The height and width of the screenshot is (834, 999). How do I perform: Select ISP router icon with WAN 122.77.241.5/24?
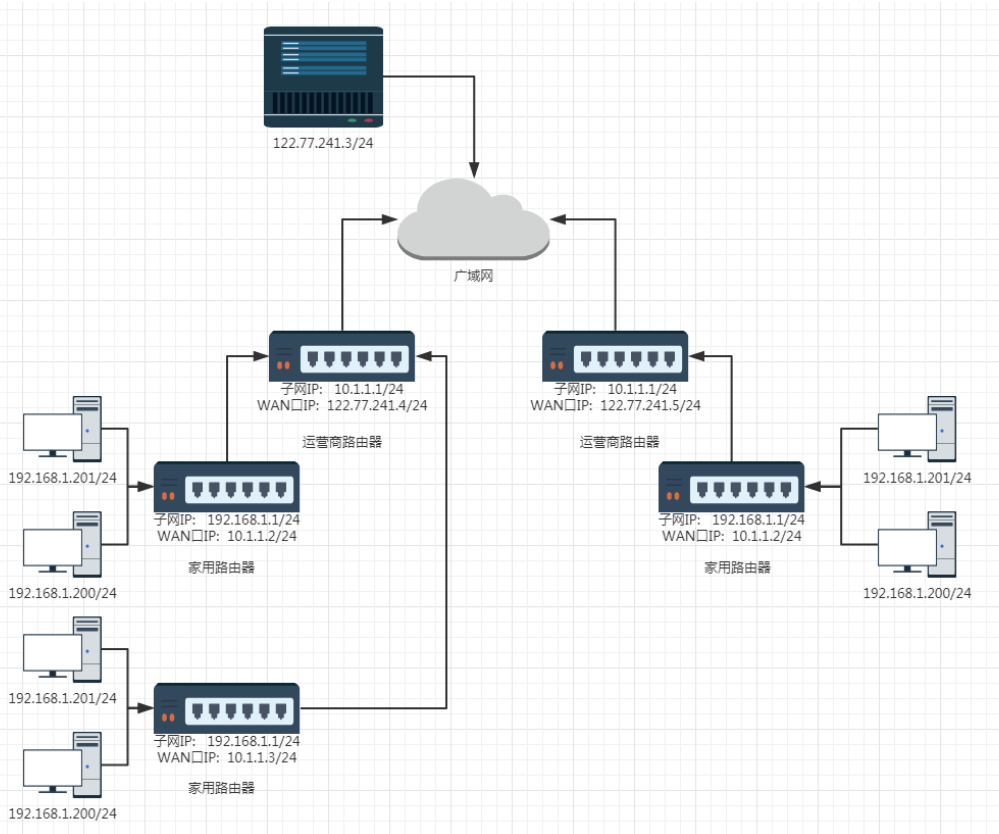[x=615, y=356]
